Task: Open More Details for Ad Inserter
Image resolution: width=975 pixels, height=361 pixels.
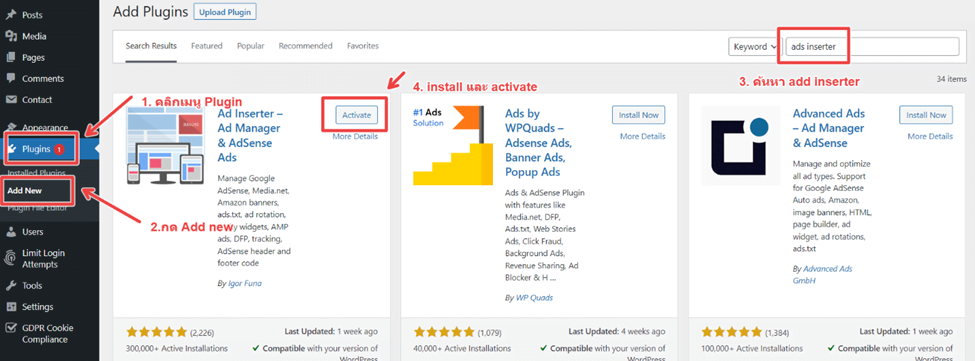Action: [355, 136]
